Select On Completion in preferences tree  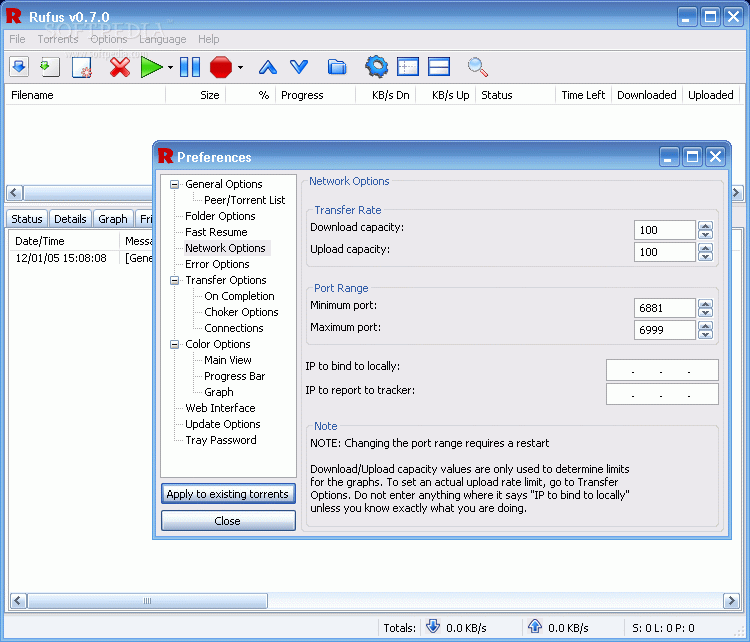click(239, 296)
